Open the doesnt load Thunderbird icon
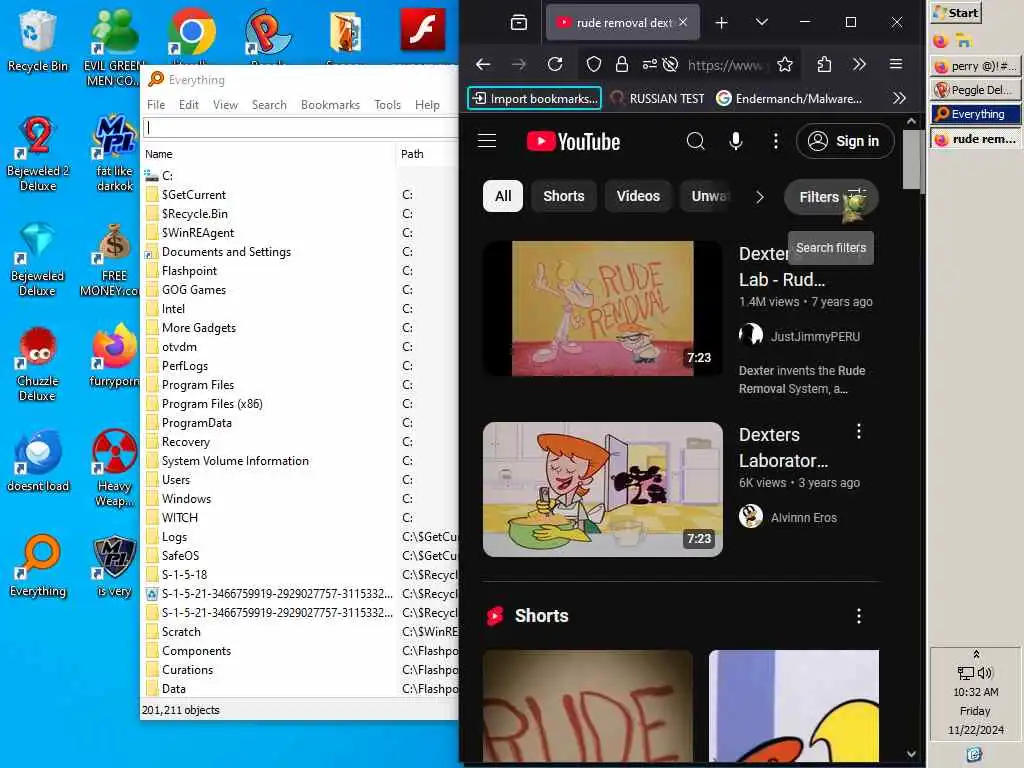Image resolution: width=1024 pixels, height=768 pixels. [x=37, y=461]
